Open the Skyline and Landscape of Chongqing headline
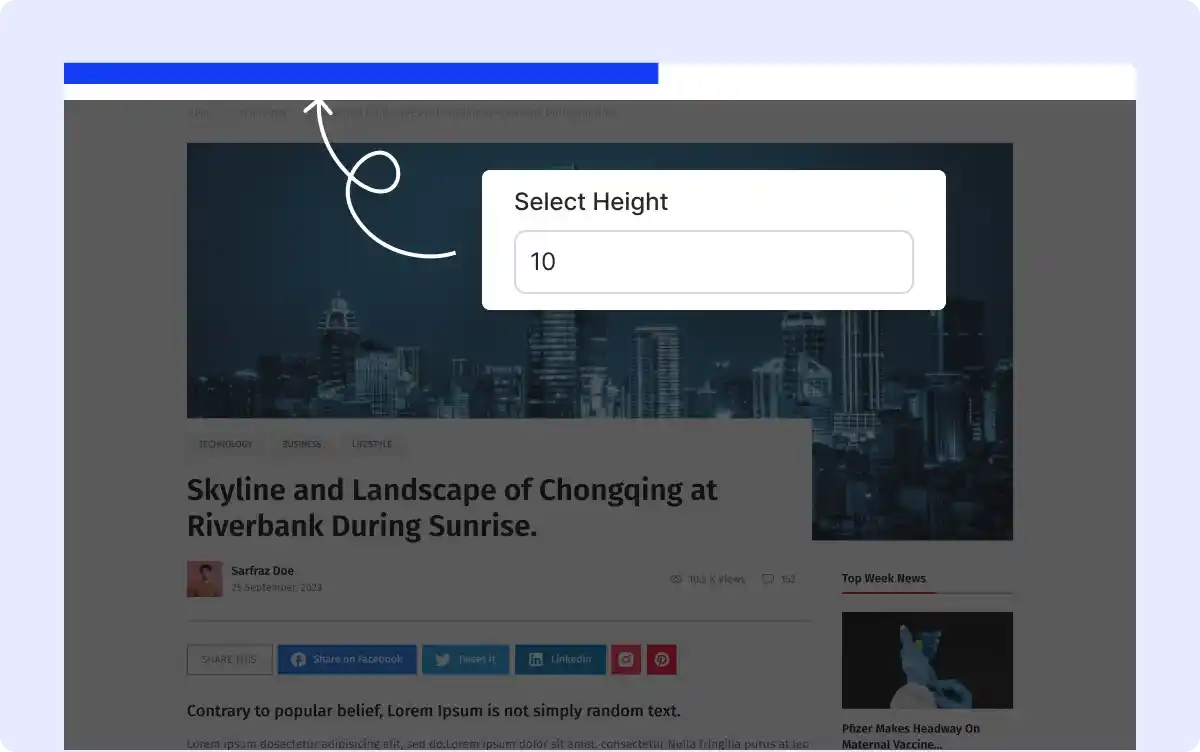1200x752 pixels. pos(452,508)
